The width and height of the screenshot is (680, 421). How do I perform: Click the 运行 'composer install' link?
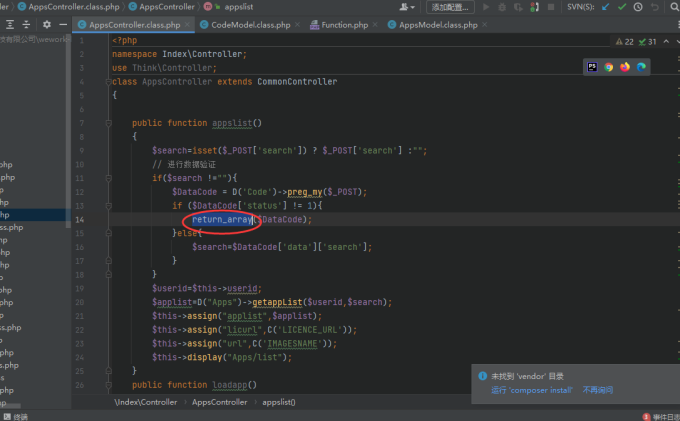(532, 390)
